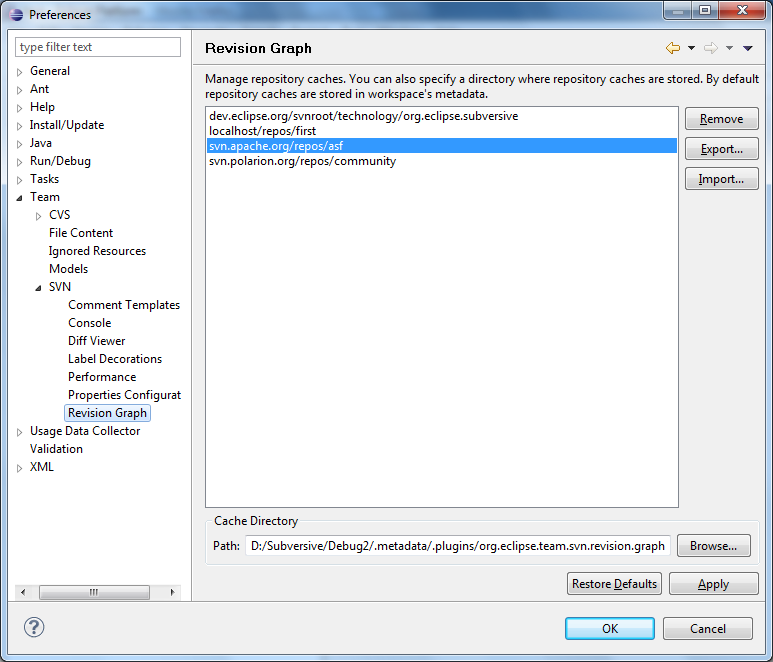773x662 pixels.
Task: Open the forward history dropdown arrow
Action: [x=729, y=48]
